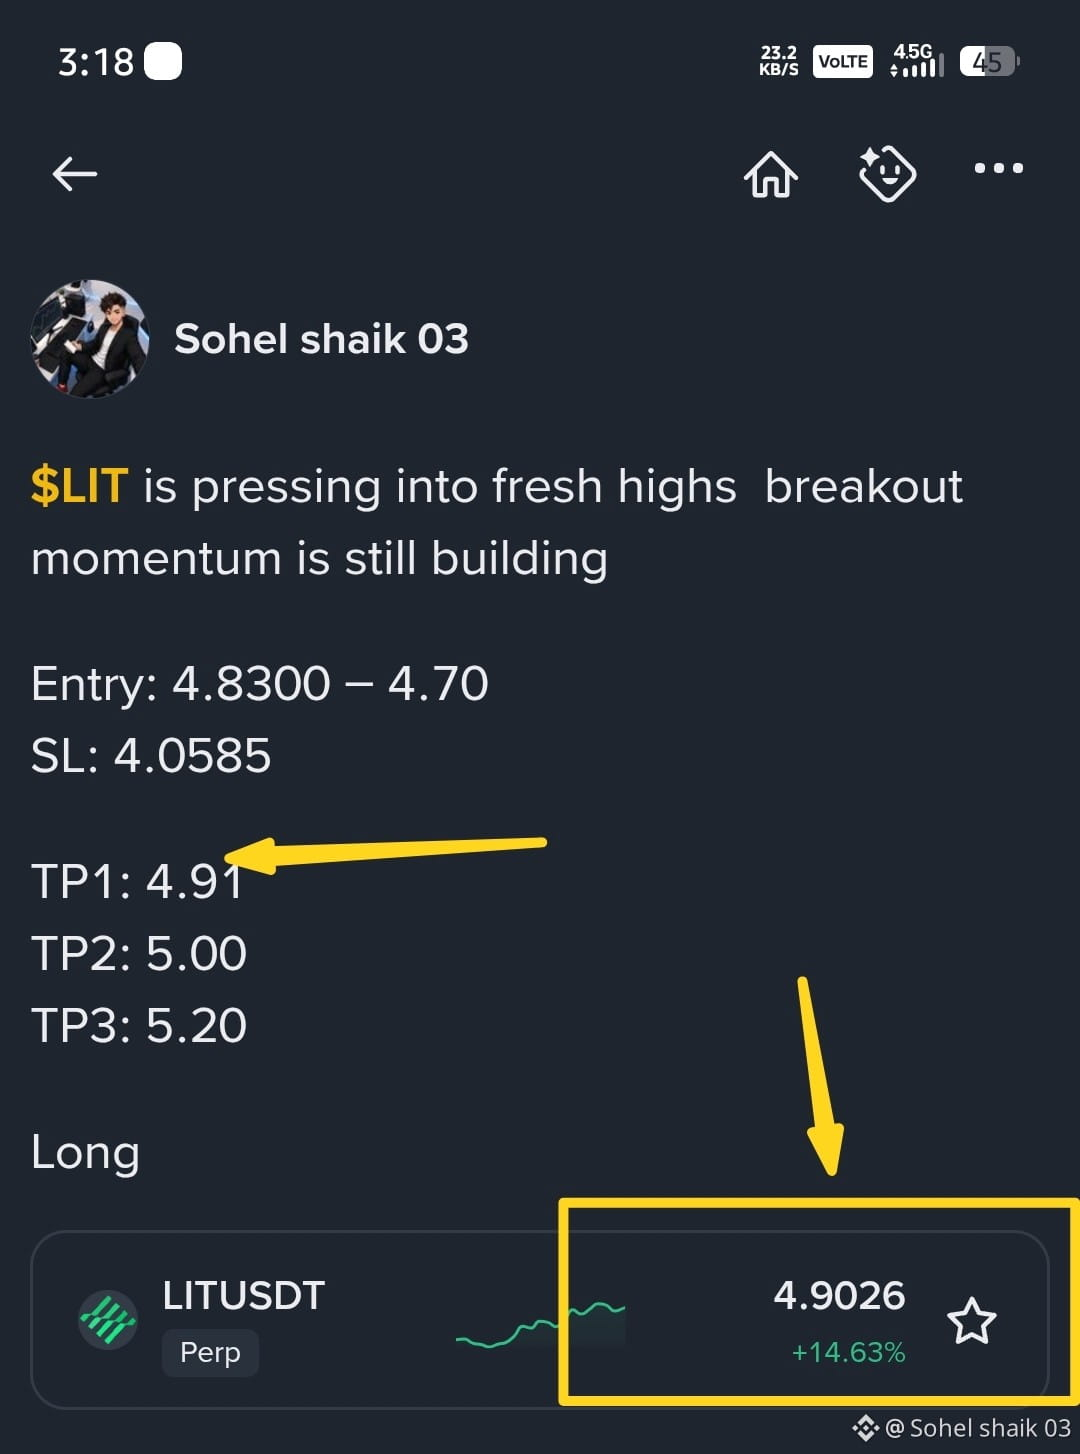Viewport: 1080px width, 1454px height.
Task: Tap the 4.9026 price value
Action: coord(839,1295)
